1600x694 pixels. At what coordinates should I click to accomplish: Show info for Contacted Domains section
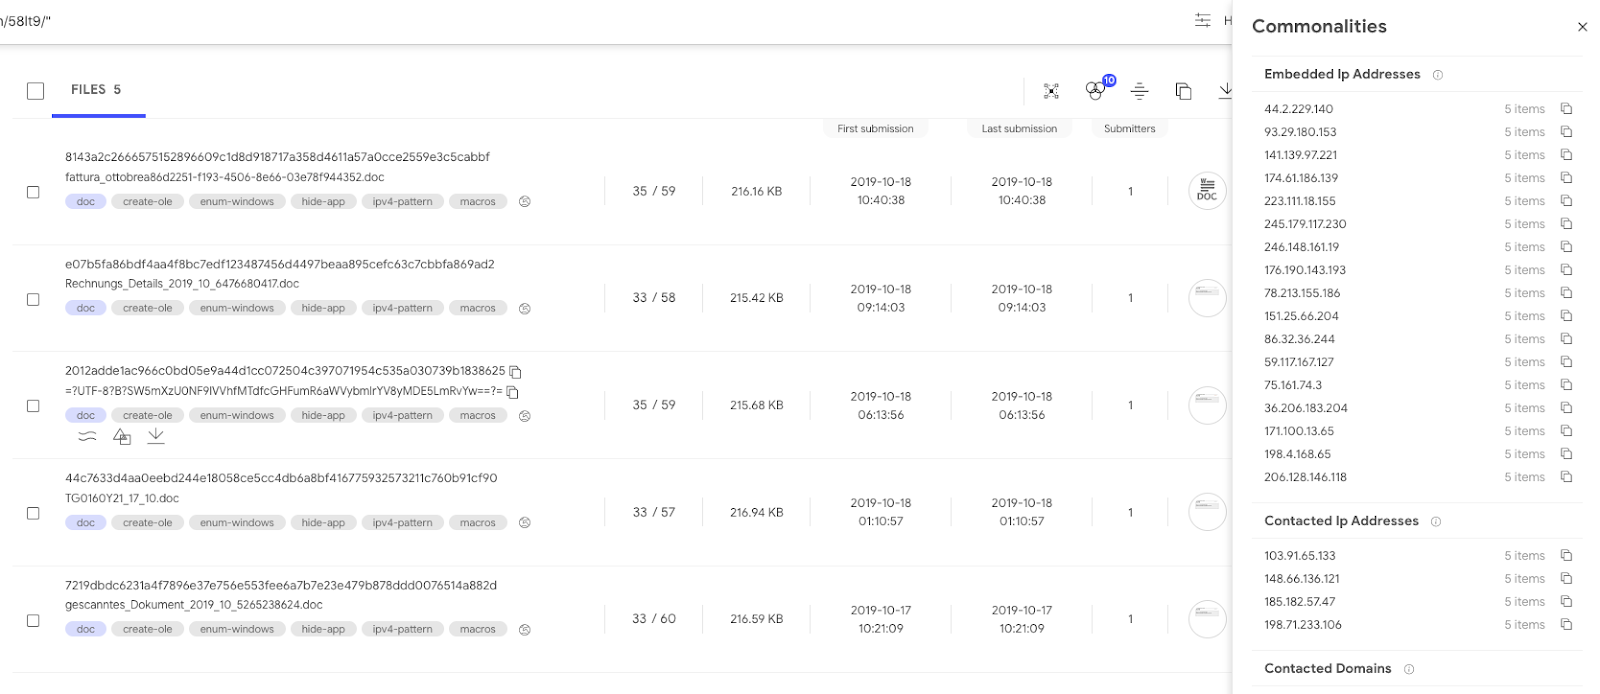(x=1409, y=669)
